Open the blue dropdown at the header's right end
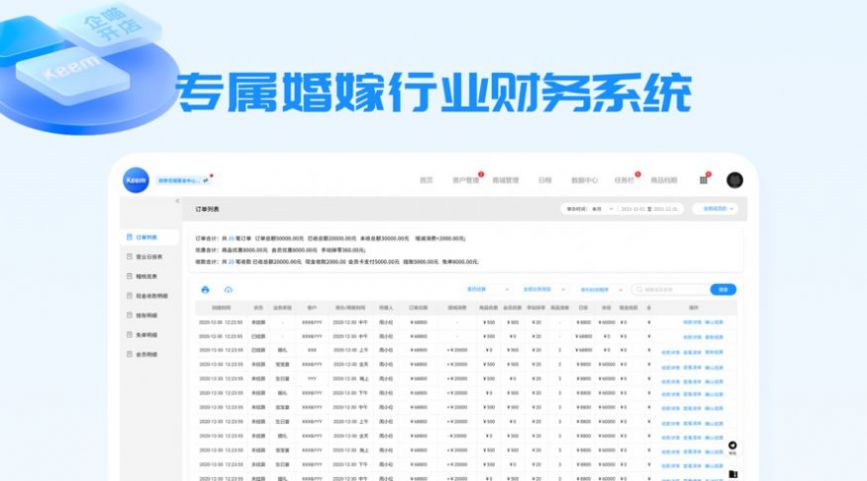The image size is (867, 481). pos(717,209)
